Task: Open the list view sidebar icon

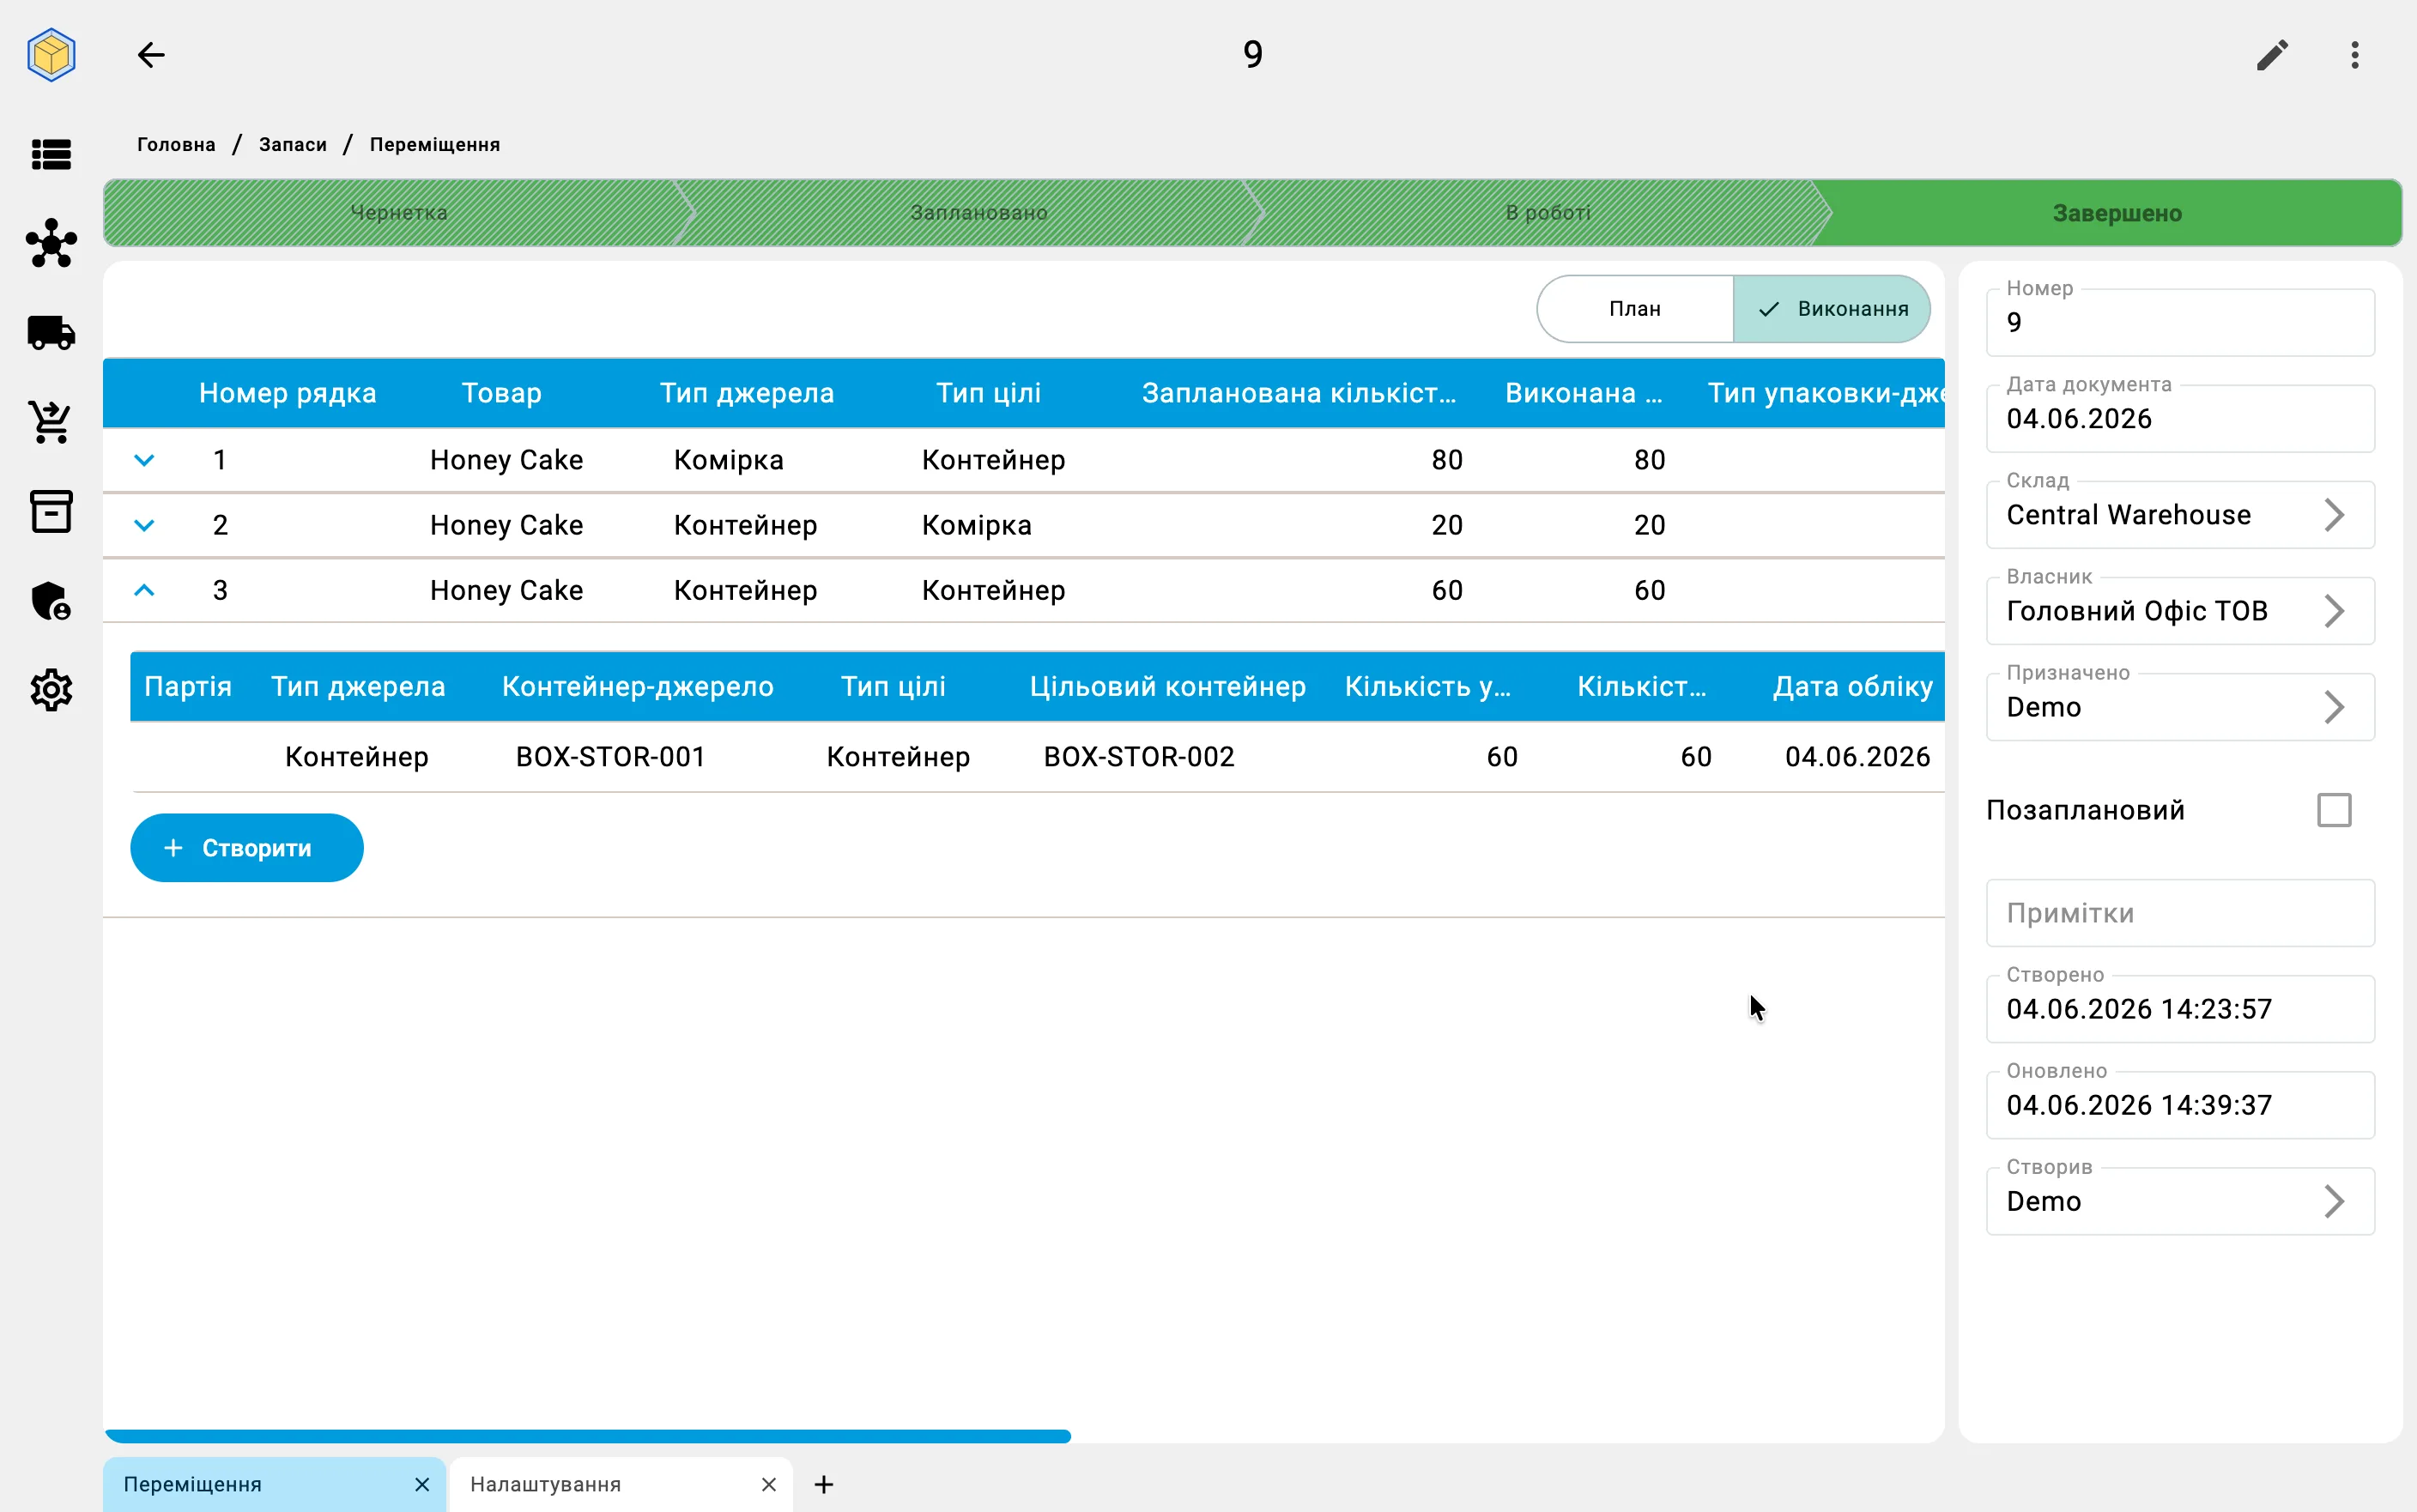Action: click(51, 155)
